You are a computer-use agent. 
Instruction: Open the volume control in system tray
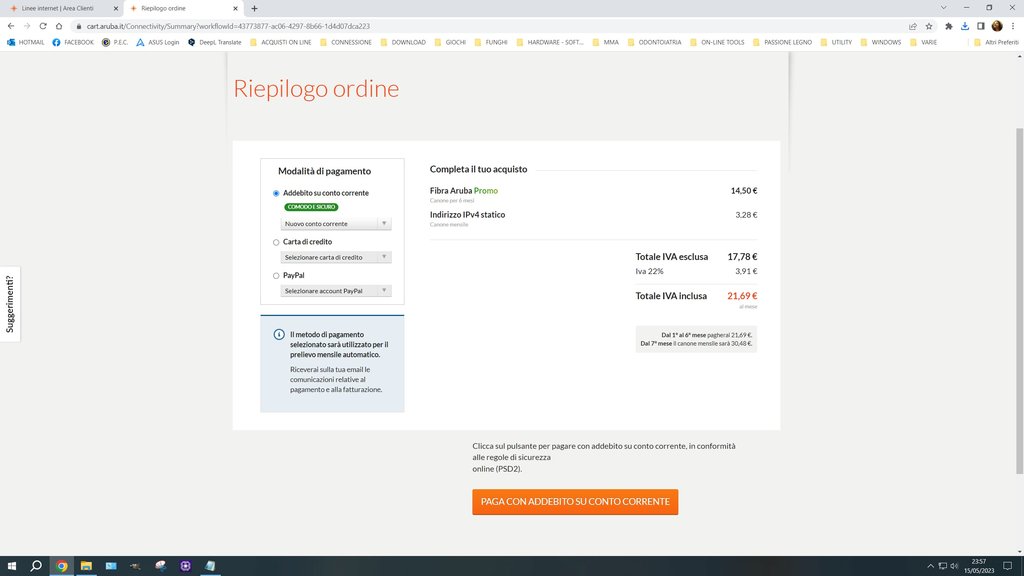coord(954,566)
